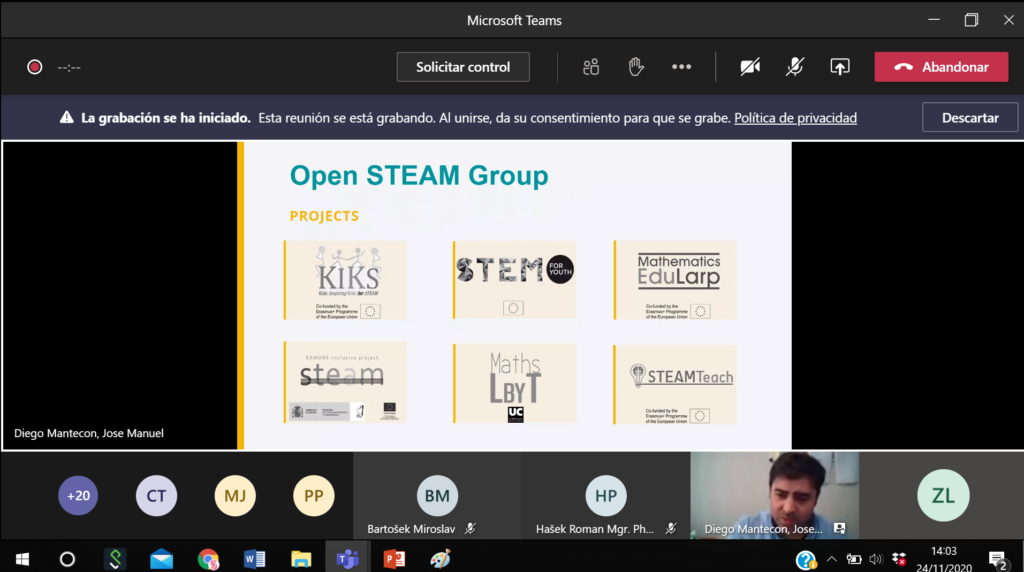Toggle the camera on
This screenshot has height=572, width=1024.
750,67
